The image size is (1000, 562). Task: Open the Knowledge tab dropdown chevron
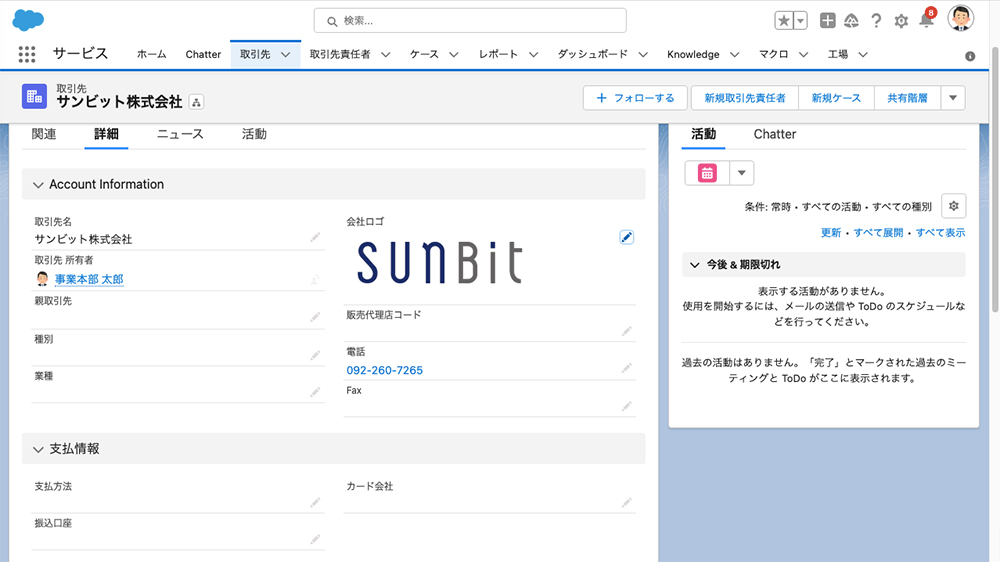coord(734,55)
